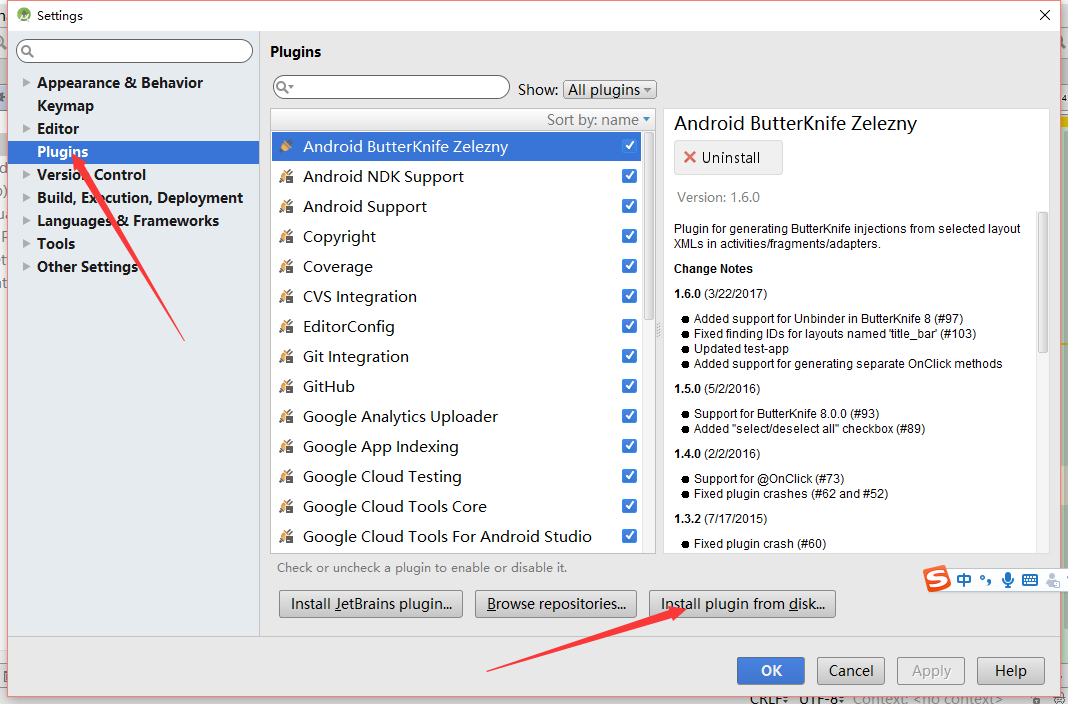The height and width of the screenshot is (704, 1068).
Task: Click Install plugin from disk button
Action: (743, 604)
